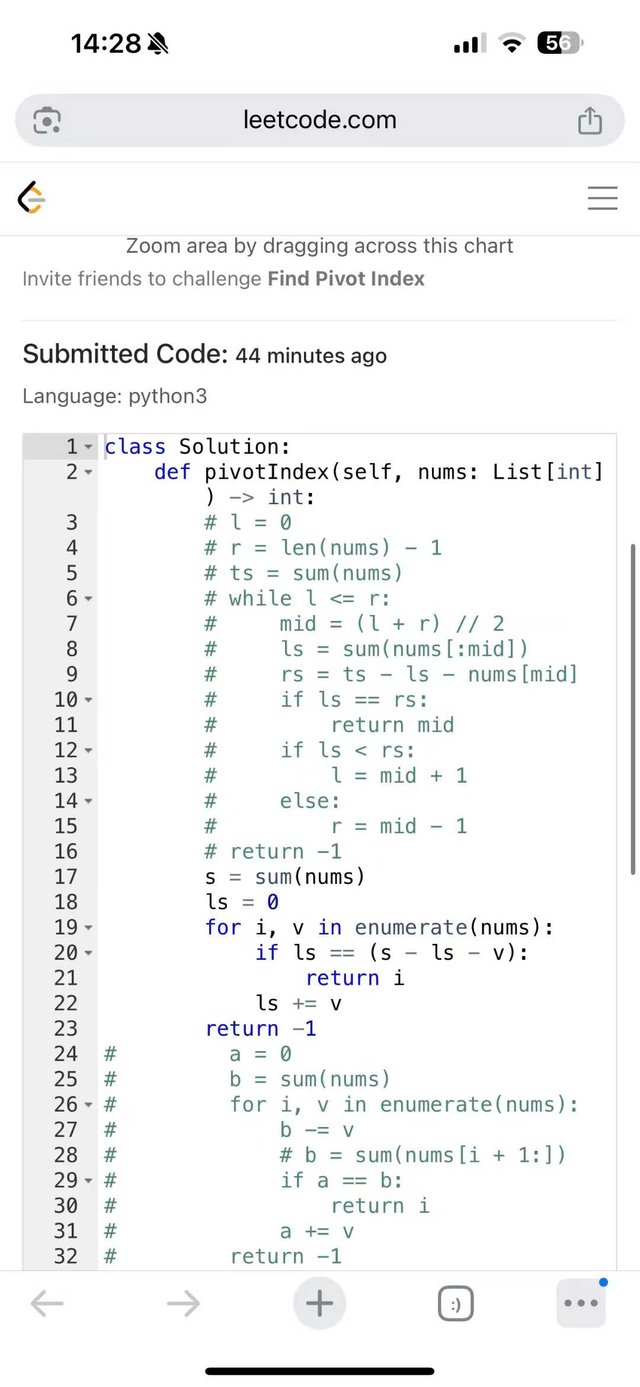Click the 'Language: python3' label
Image resolution: width=640 pixels, height=1387 pixels.
pyautogui.click(x=115, y=396)
